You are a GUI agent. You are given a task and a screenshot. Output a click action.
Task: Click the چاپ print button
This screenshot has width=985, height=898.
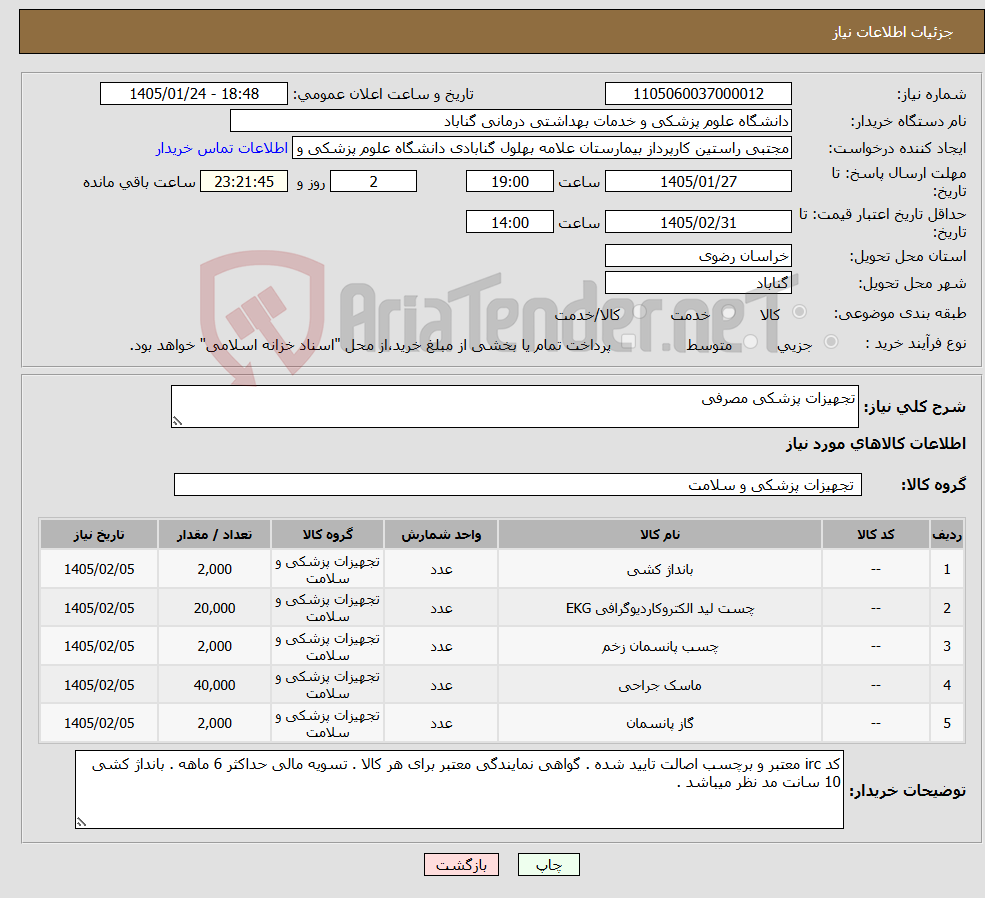548,865
